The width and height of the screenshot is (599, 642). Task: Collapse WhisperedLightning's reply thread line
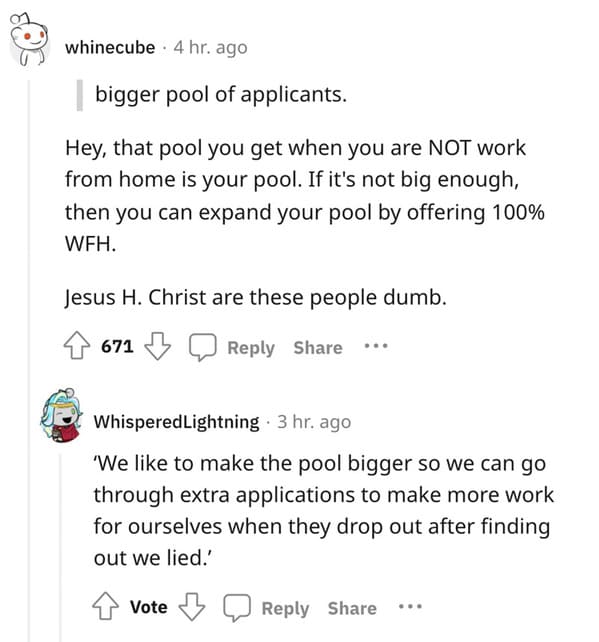pos(61,547)
